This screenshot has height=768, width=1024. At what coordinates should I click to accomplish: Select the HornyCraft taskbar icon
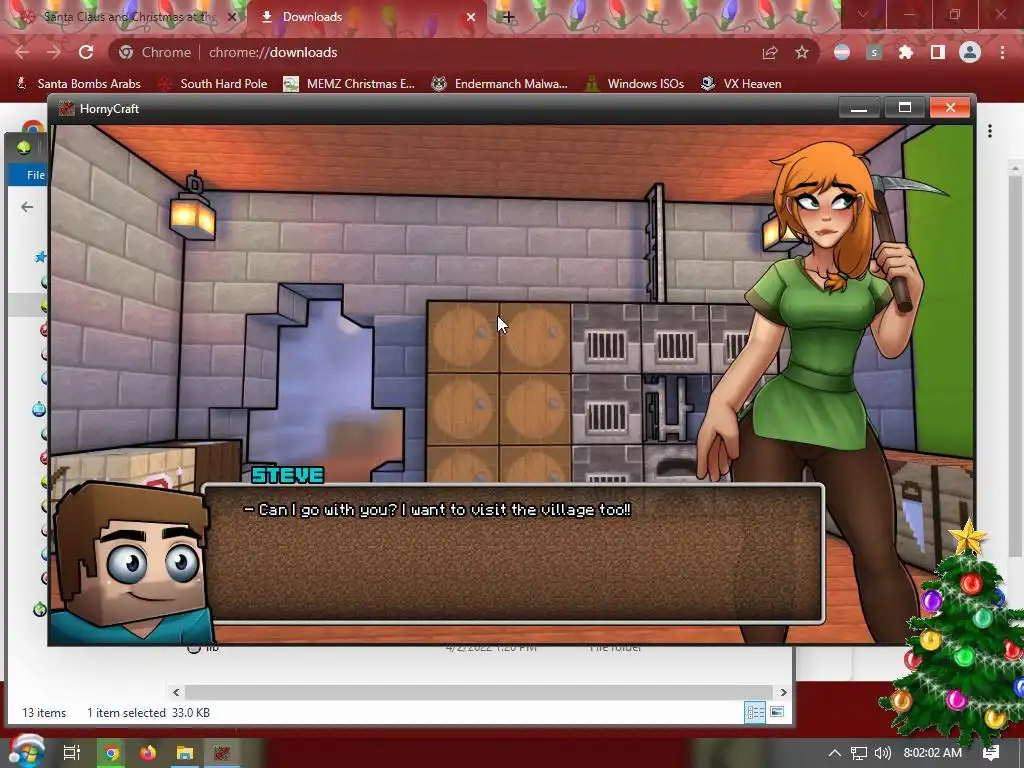click(x=223, y=753)
